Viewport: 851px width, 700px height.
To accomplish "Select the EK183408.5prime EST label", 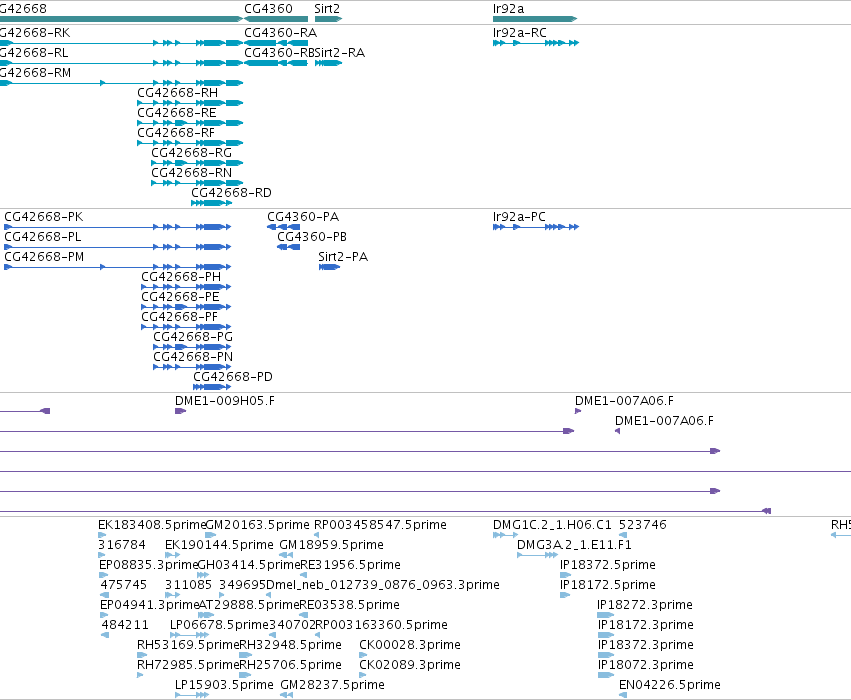I will click(x=152, y=525).
